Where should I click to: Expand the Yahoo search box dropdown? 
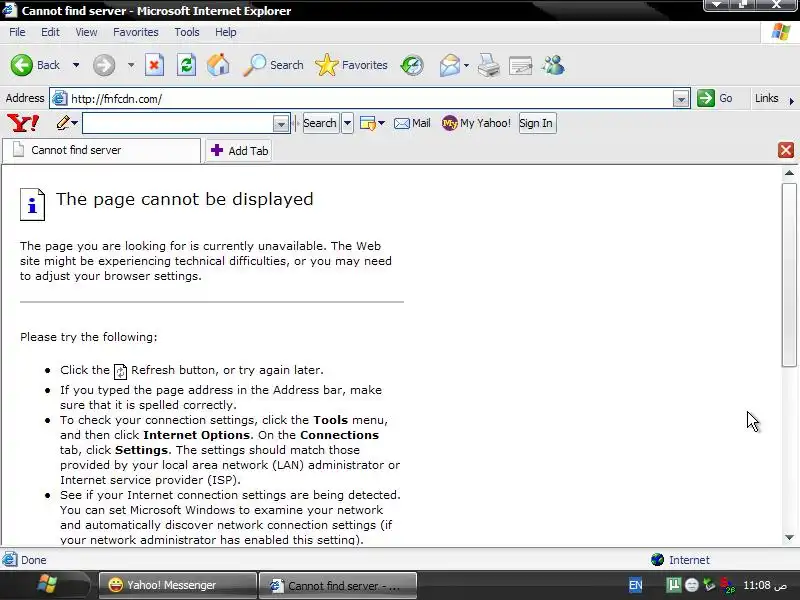(x=281, y=123)
